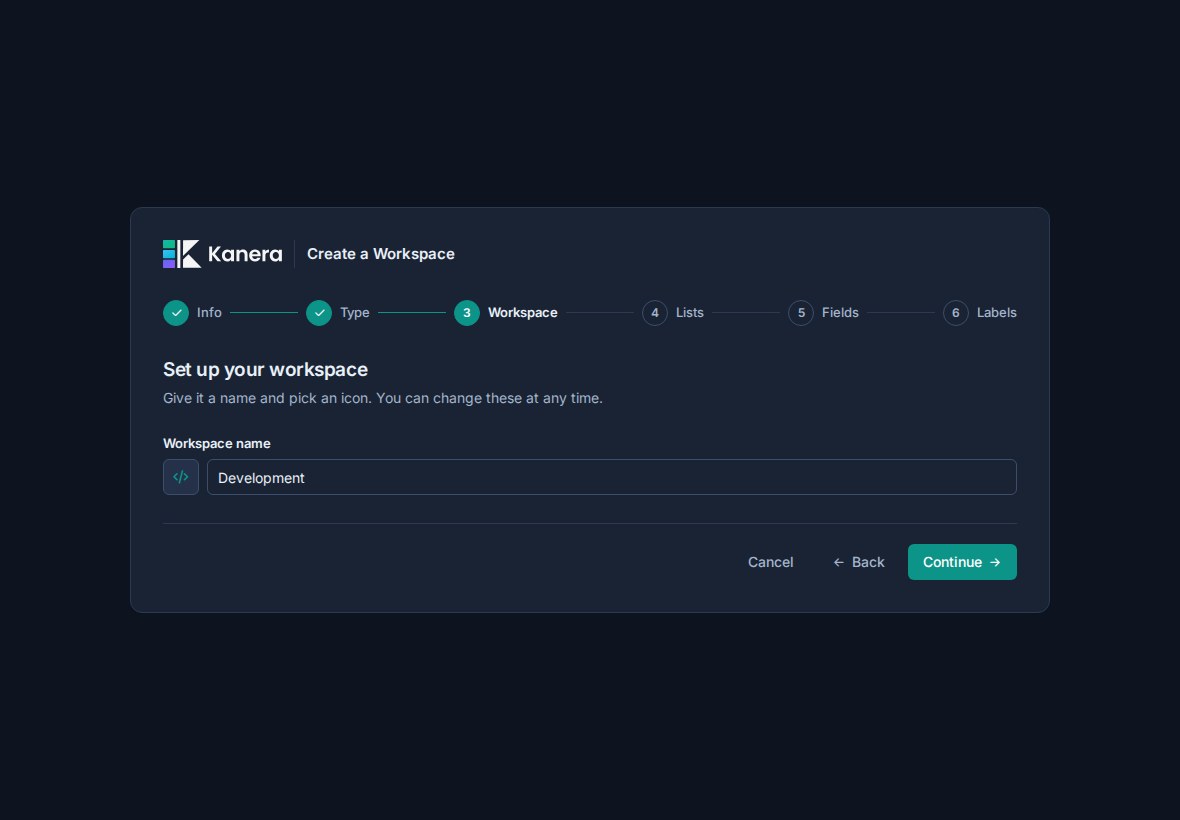
Task: Open the workspace icon picker button
Action: tap(181, 477)
